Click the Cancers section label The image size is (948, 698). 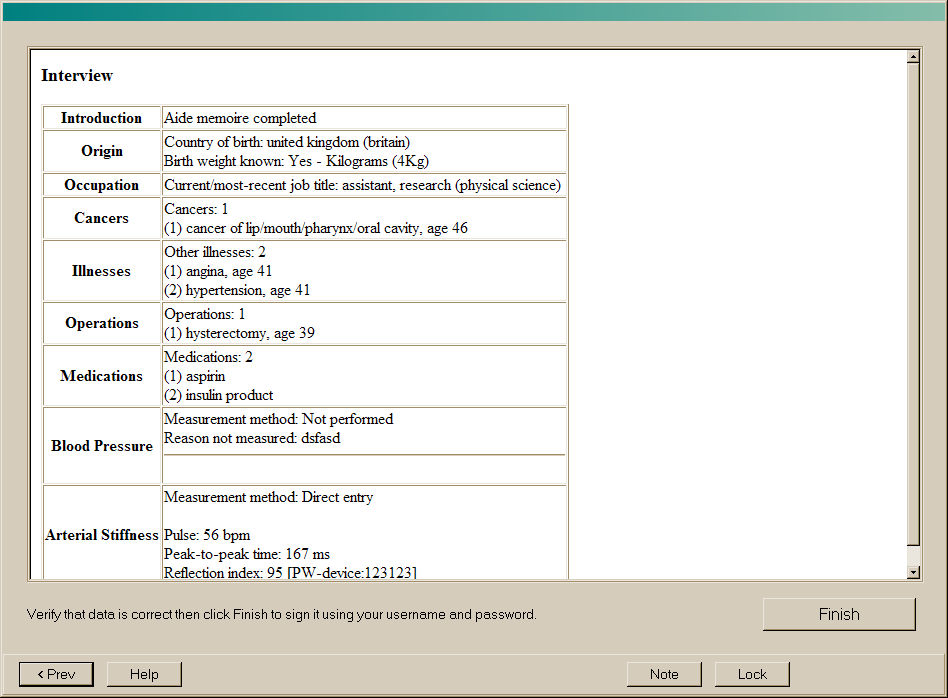(102, 218)
